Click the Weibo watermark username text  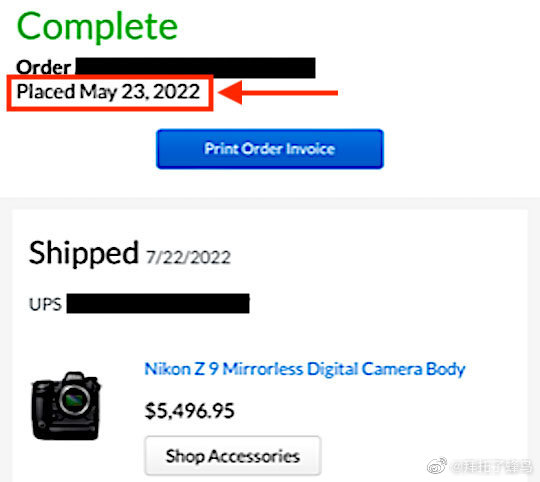pos(492,467)
